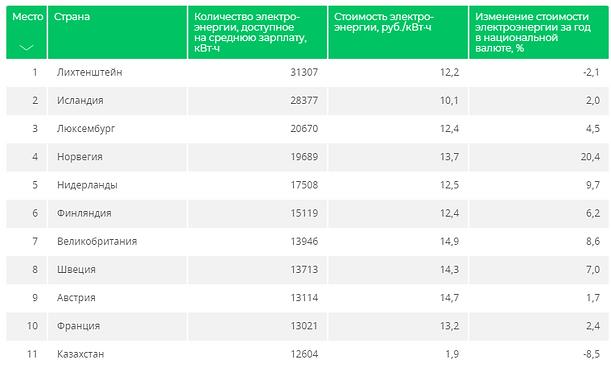Click the sort chevron under Место header
This screenshot has height=368, width=611.
[x=26, y=48]
